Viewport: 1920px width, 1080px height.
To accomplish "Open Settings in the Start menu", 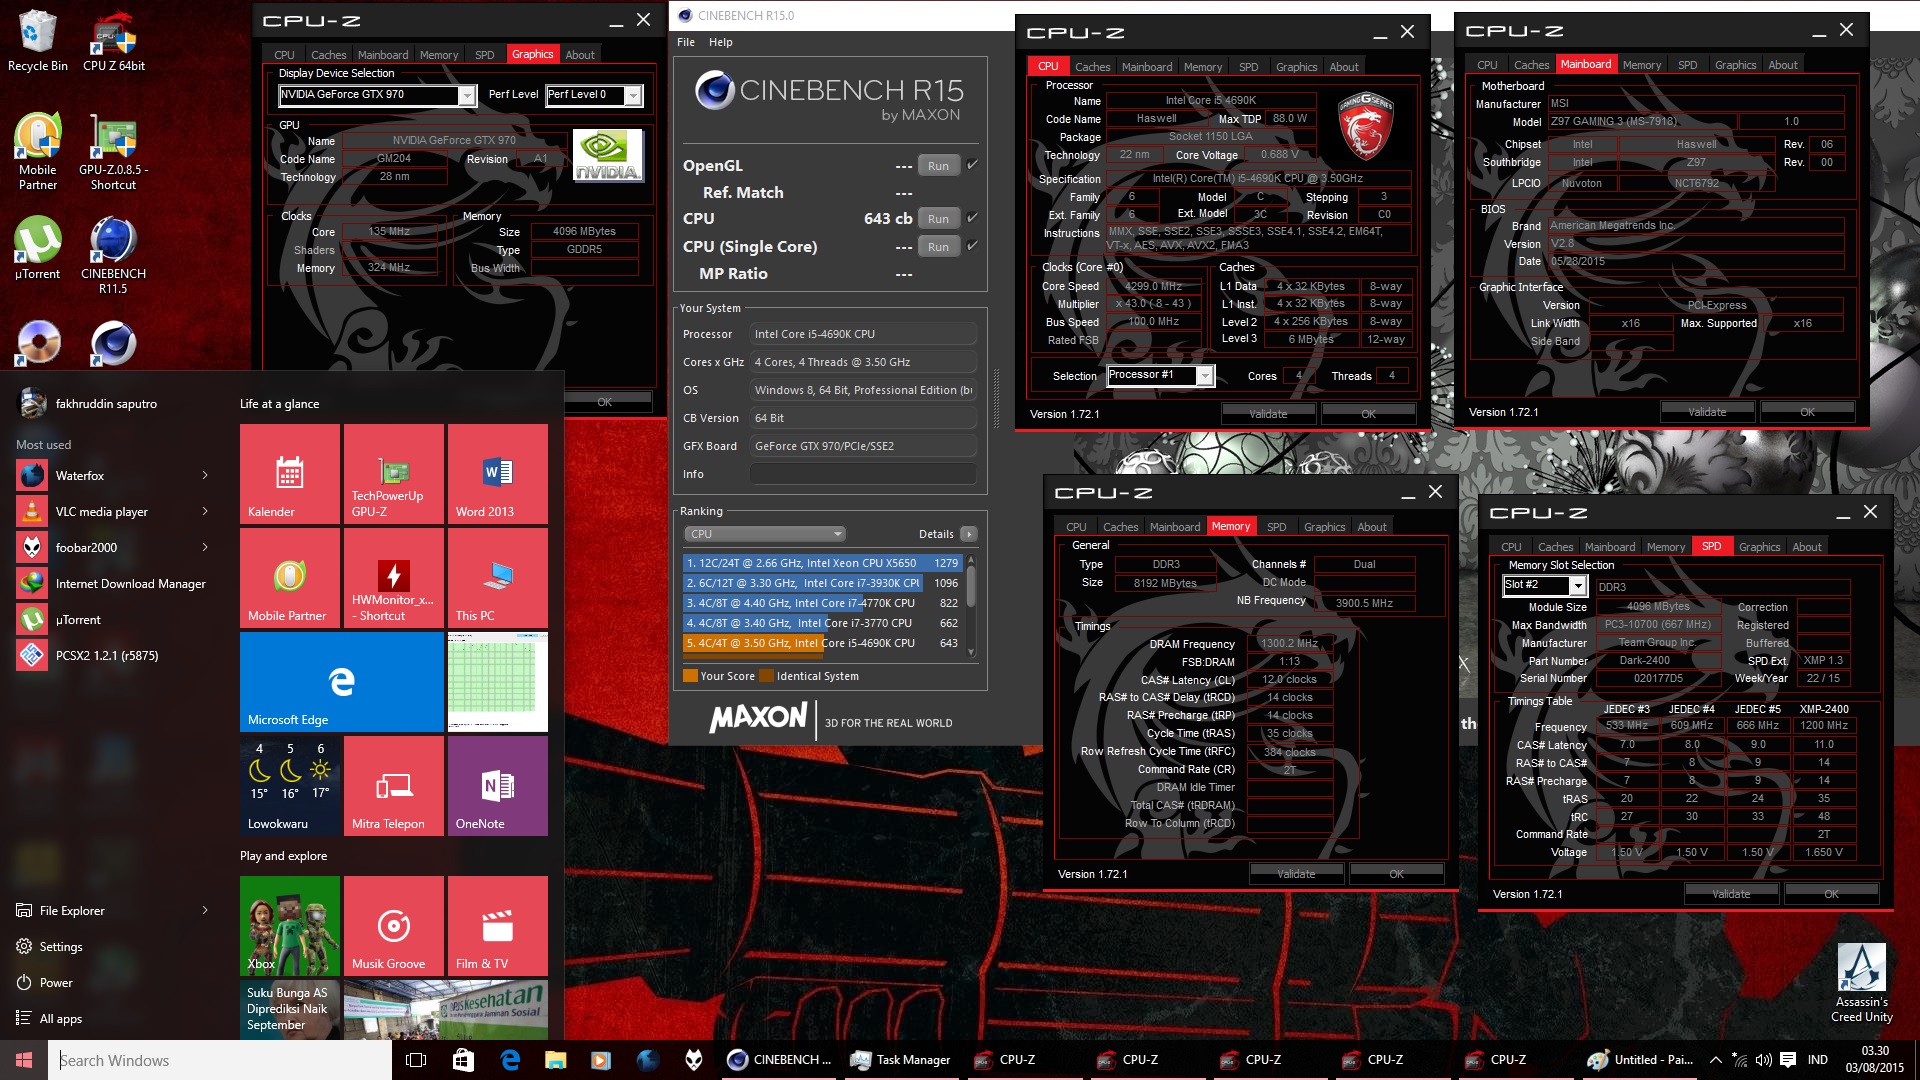I will (x=60, y=947).
